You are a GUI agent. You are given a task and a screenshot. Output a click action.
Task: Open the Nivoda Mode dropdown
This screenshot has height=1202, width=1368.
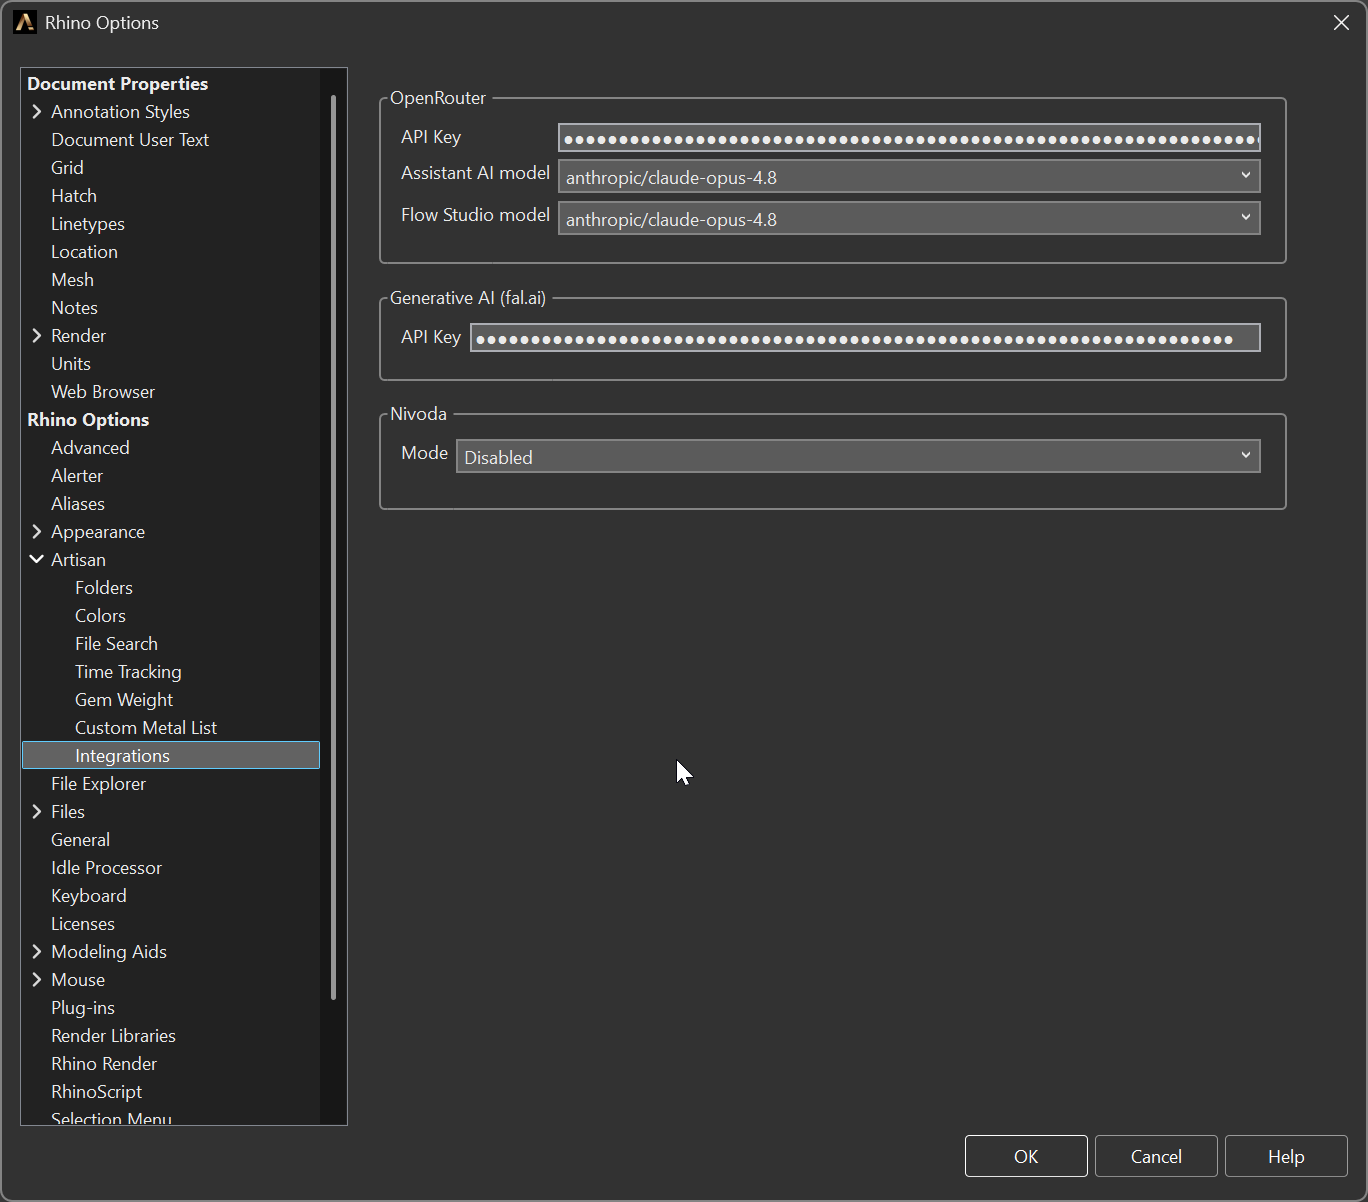point(858,457)
